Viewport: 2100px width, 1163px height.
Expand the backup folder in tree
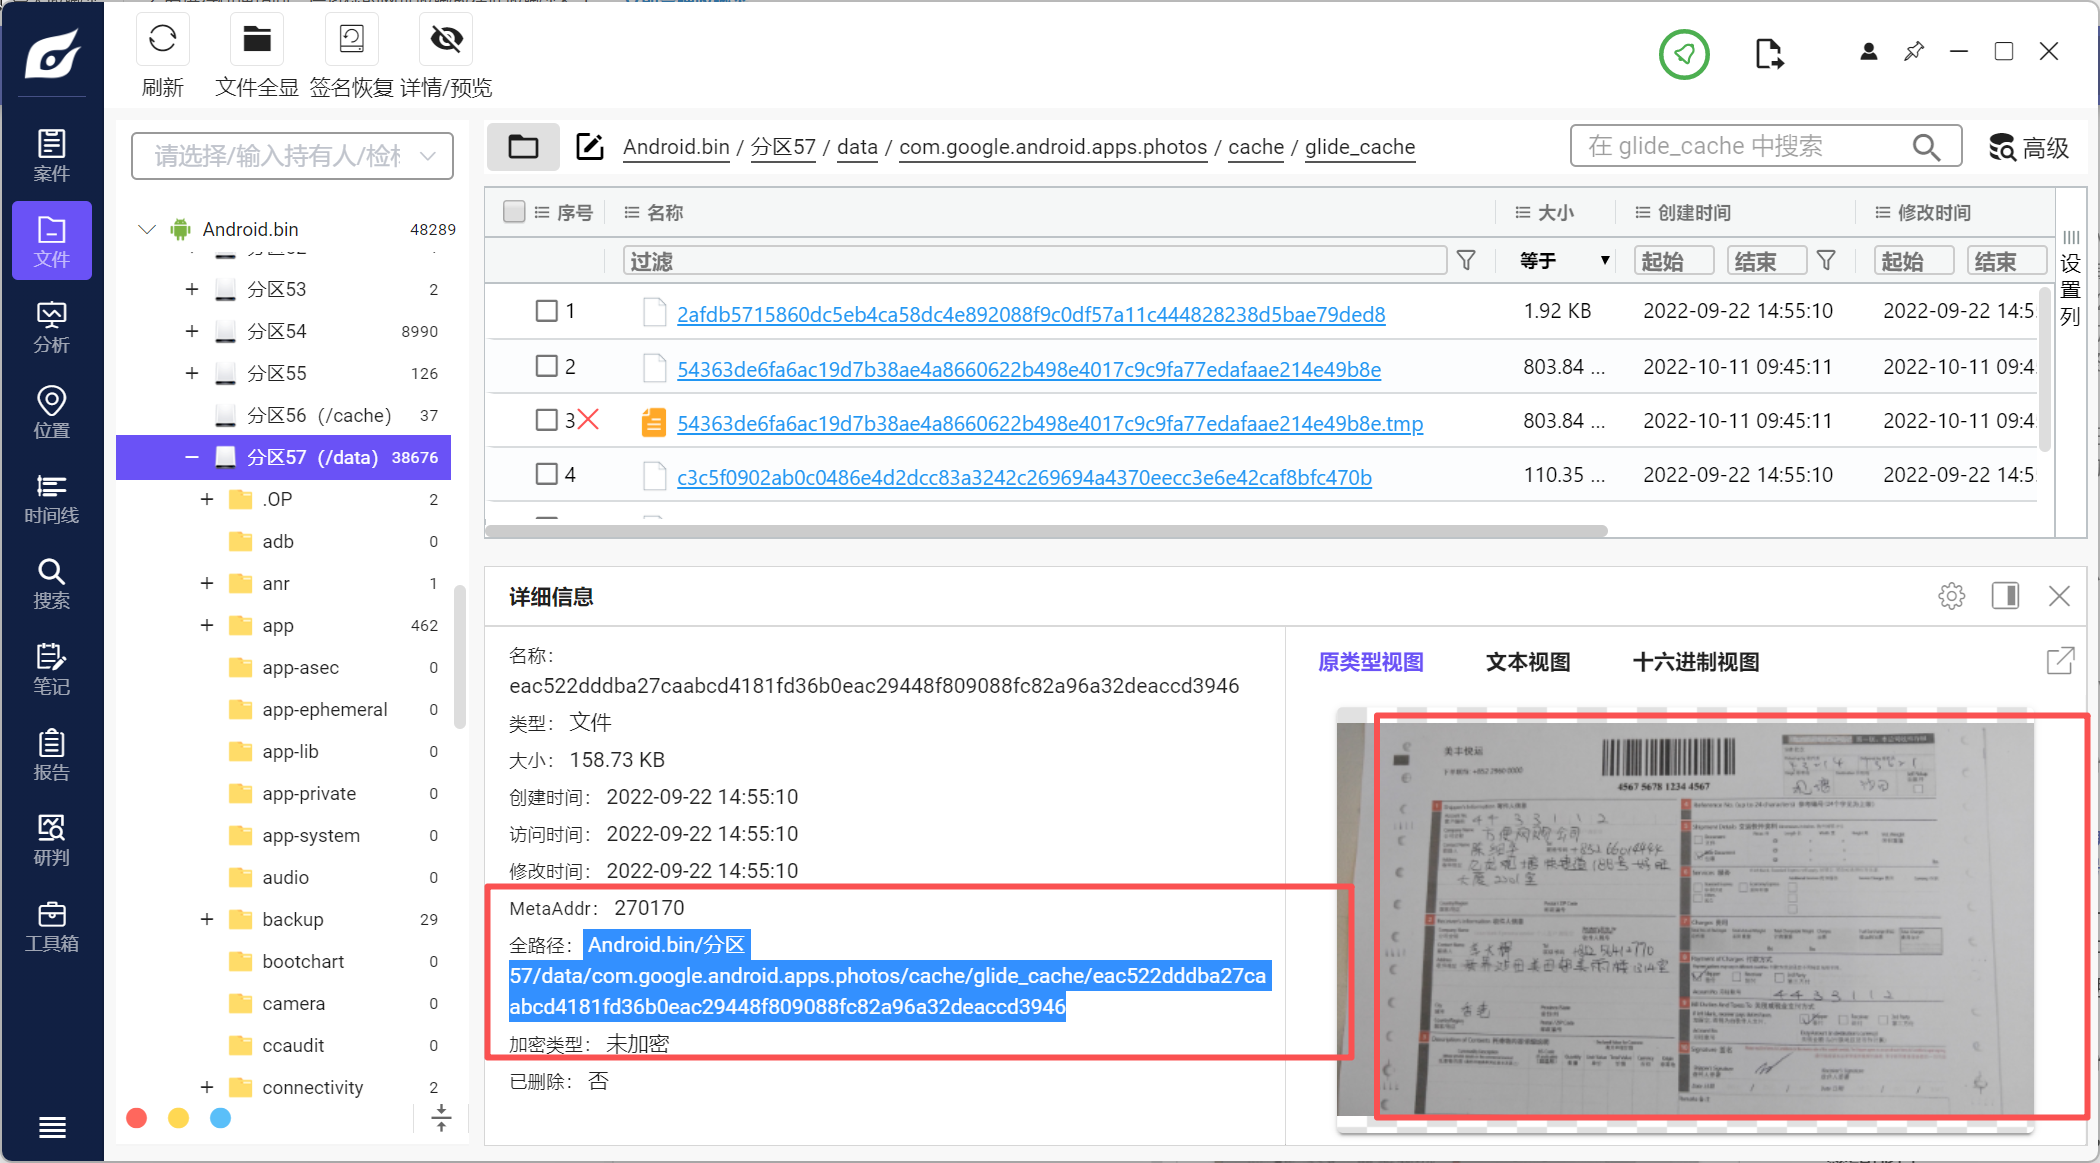(x=207, y=919)
